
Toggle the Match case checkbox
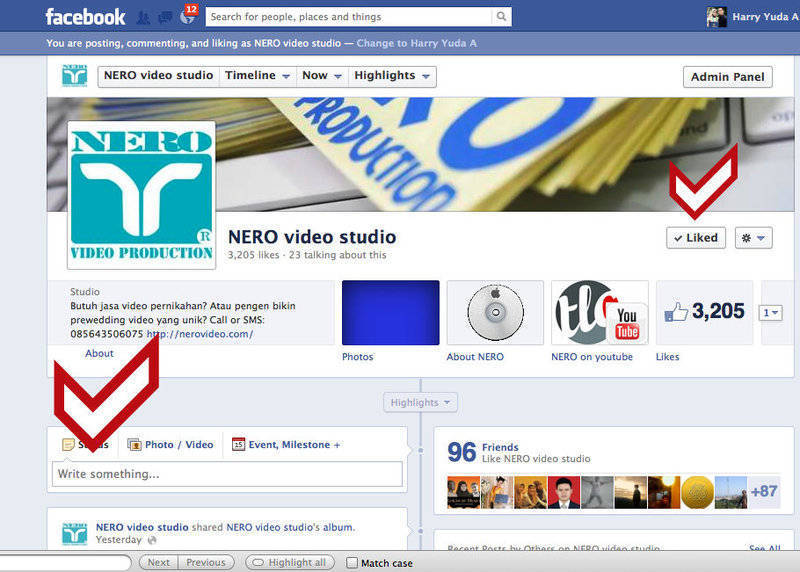352,563
